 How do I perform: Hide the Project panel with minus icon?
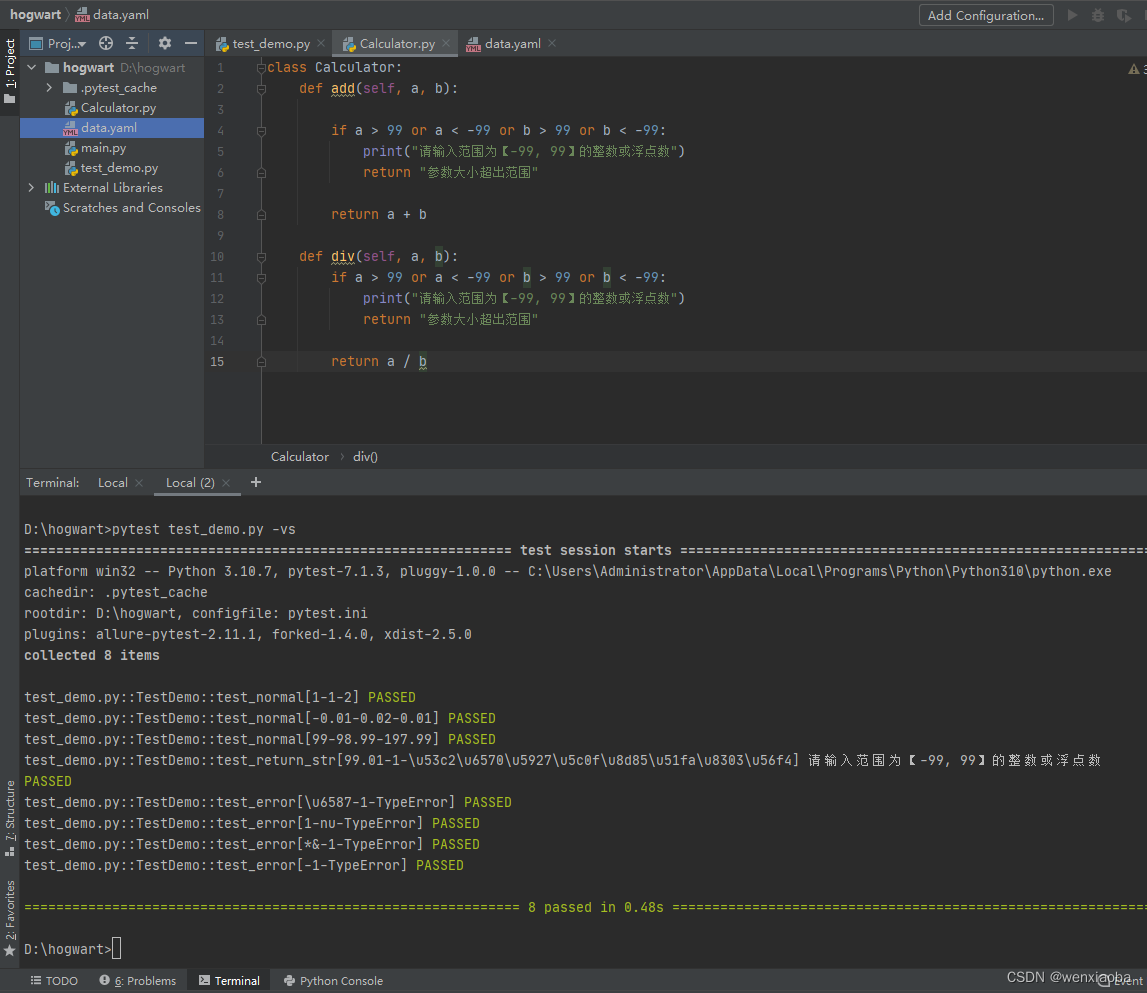click(x=190, y=43)
